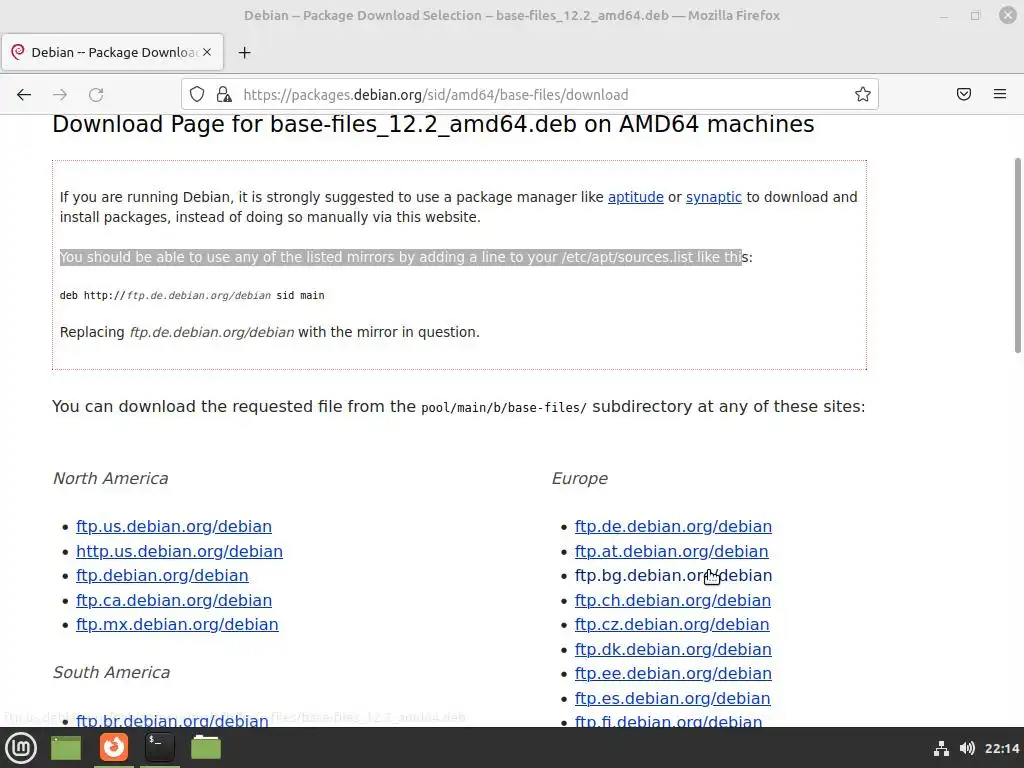This screenshot has width=1024, height=768.
Task: Click the South America heading
Action: pyautogui.click(x=111, y=672)
